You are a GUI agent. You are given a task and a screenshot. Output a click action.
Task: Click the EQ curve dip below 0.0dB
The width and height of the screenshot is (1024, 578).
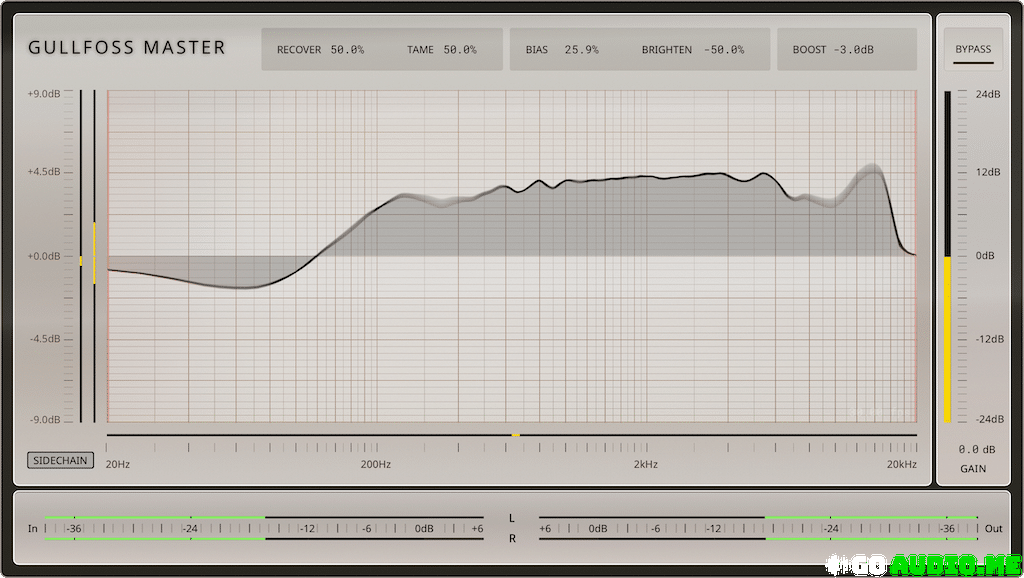240,287
